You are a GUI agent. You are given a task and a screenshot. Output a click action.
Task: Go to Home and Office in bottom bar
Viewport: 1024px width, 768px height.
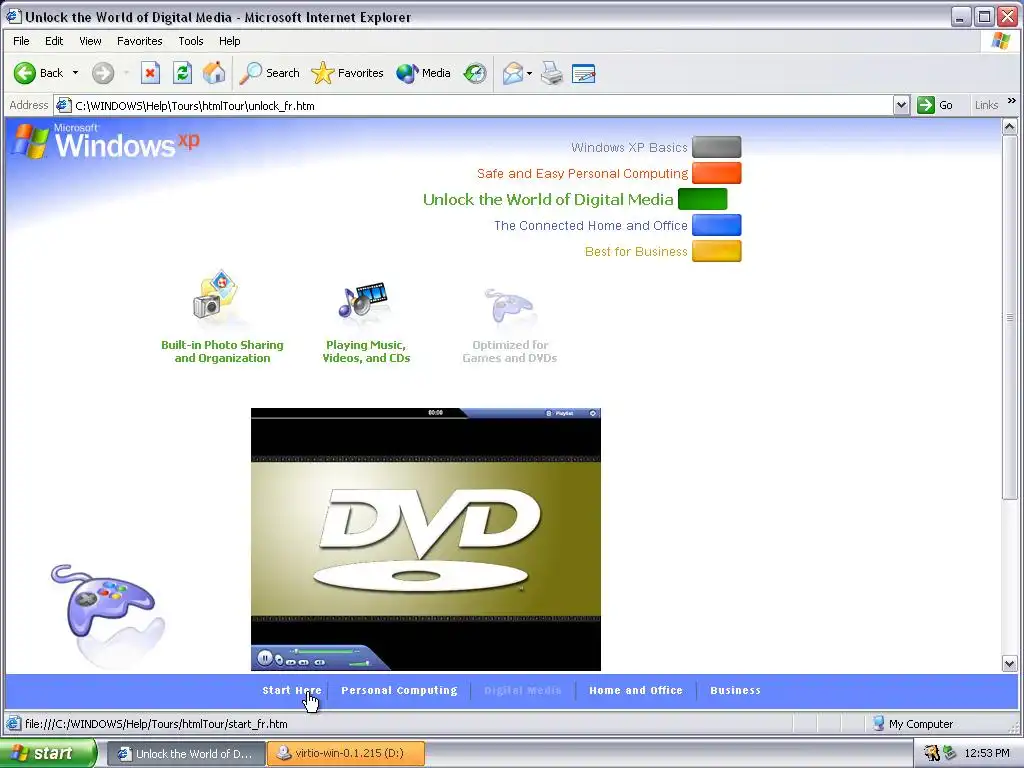(635, 690)
